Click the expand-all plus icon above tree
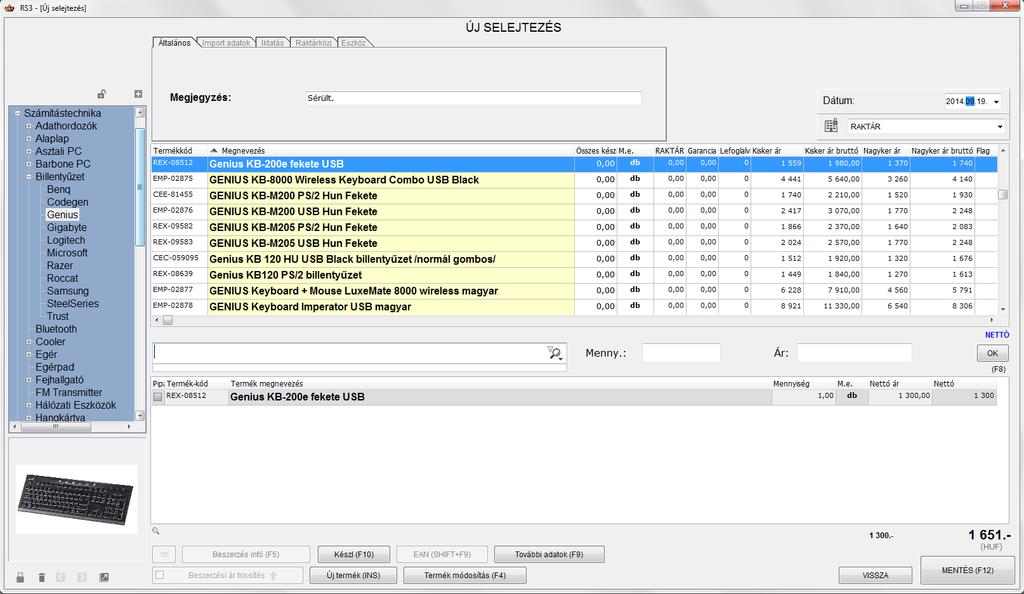This screenshot has height=594, width=1024. click(138, 94)
